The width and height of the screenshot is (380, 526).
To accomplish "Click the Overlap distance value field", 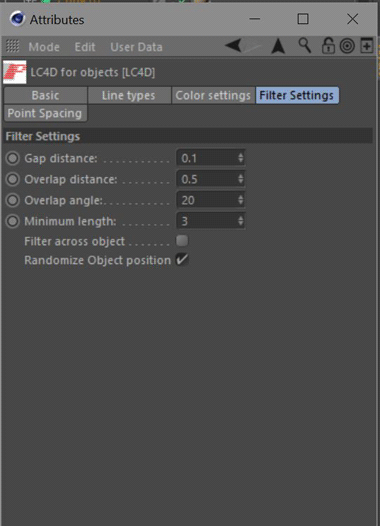I will [211, 179].
